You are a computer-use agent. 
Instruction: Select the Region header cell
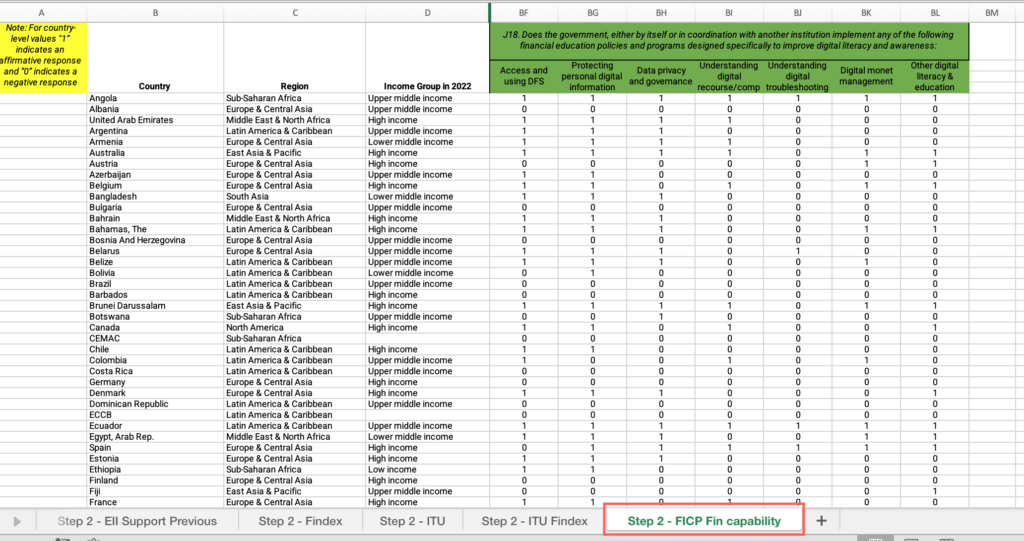295,86
